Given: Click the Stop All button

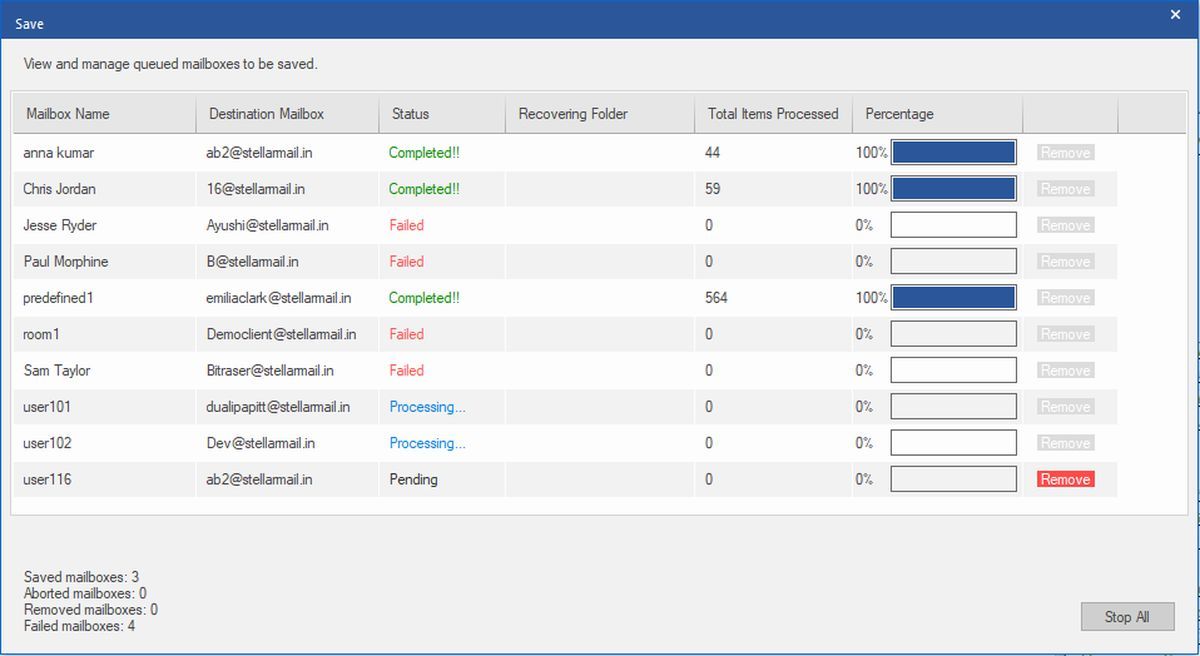Looking at the screenshot, I should 1127,617.
